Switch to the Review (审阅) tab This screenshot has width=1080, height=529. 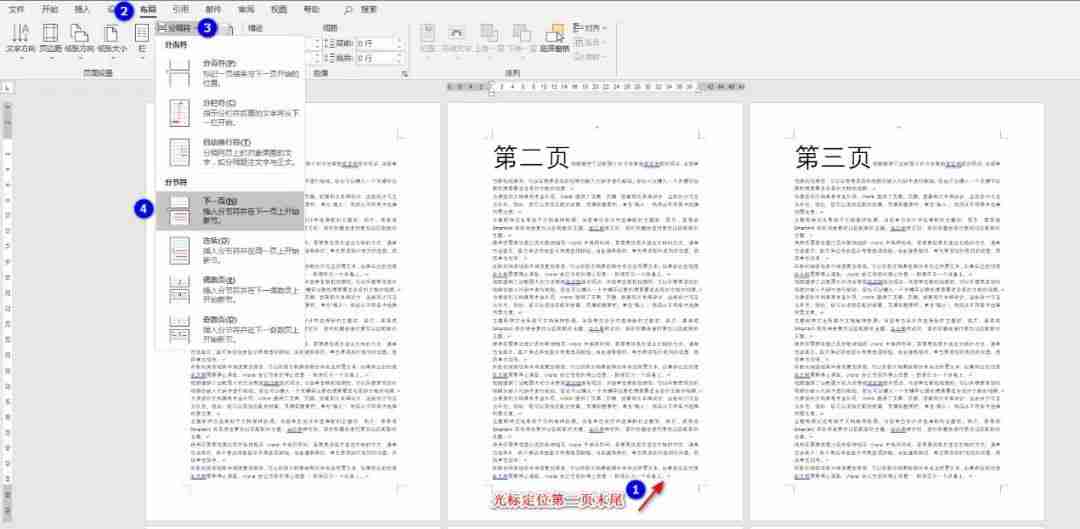[246, 10]
